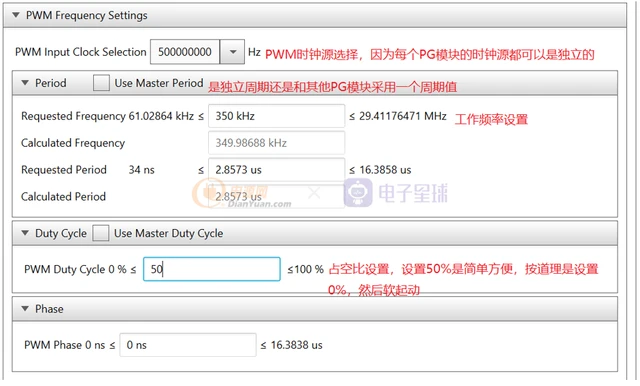The image size is (640, 386).
Task: Click the PWM Phase 0 ns field
Action: [x=188, y=345]
